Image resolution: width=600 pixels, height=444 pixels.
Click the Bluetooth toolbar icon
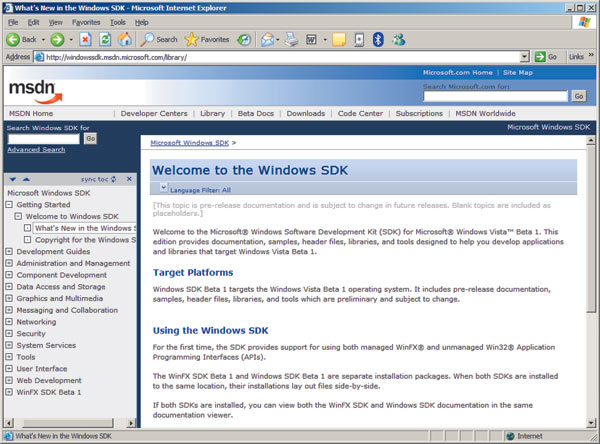click(378, 39)
